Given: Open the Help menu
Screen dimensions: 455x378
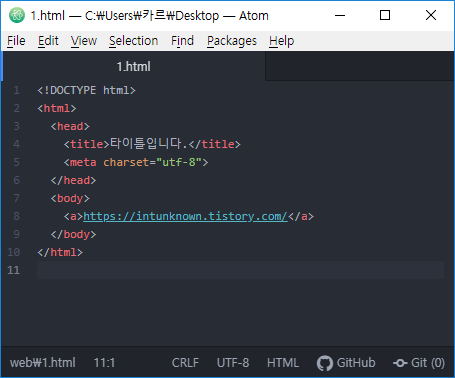Looking at the screenshot, I should pos(281,41).
